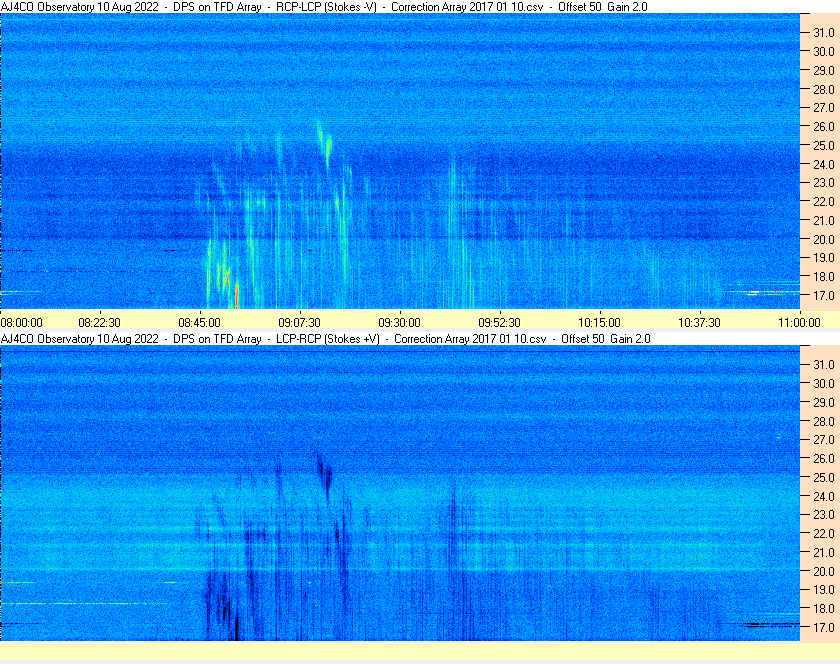Screen dimensions: 840x664
Task: Click the dark burst near 26 MHz in Stokes +V plot
Action: [324, 473]
